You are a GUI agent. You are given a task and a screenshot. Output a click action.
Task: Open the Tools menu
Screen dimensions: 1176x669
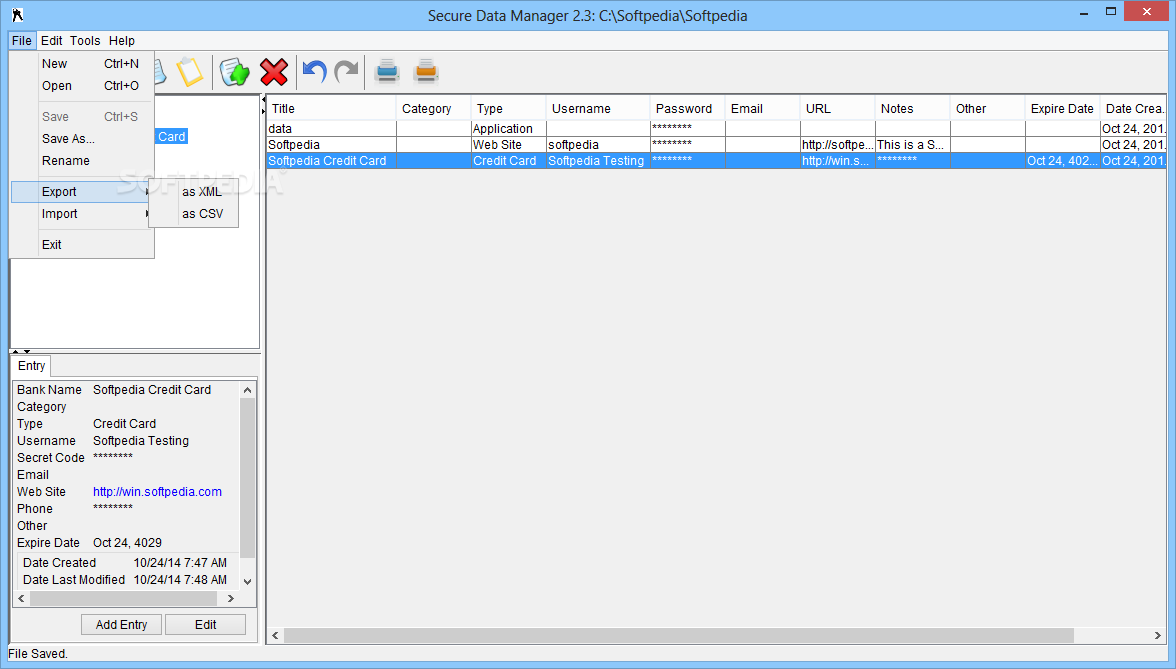tap(85, 40)
